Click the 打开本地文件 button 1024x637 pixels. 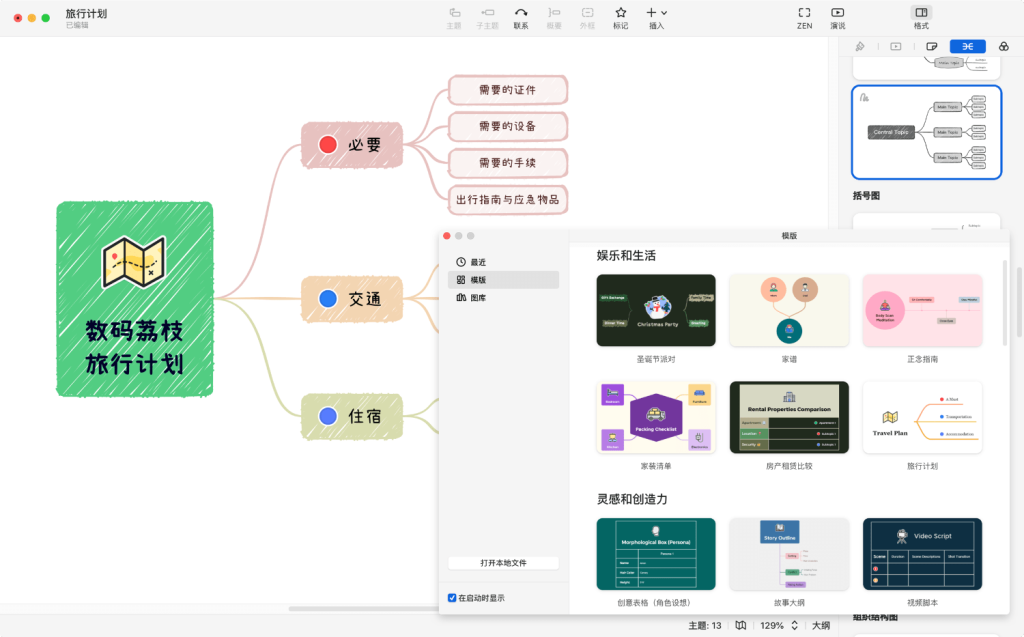pos(504,562)
